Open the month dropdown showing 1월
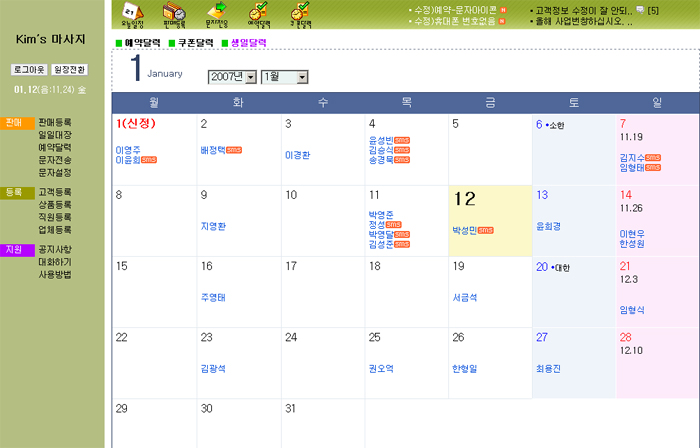Image resolution: width=700 pixels, height=448 pixels. click(284, 77)
